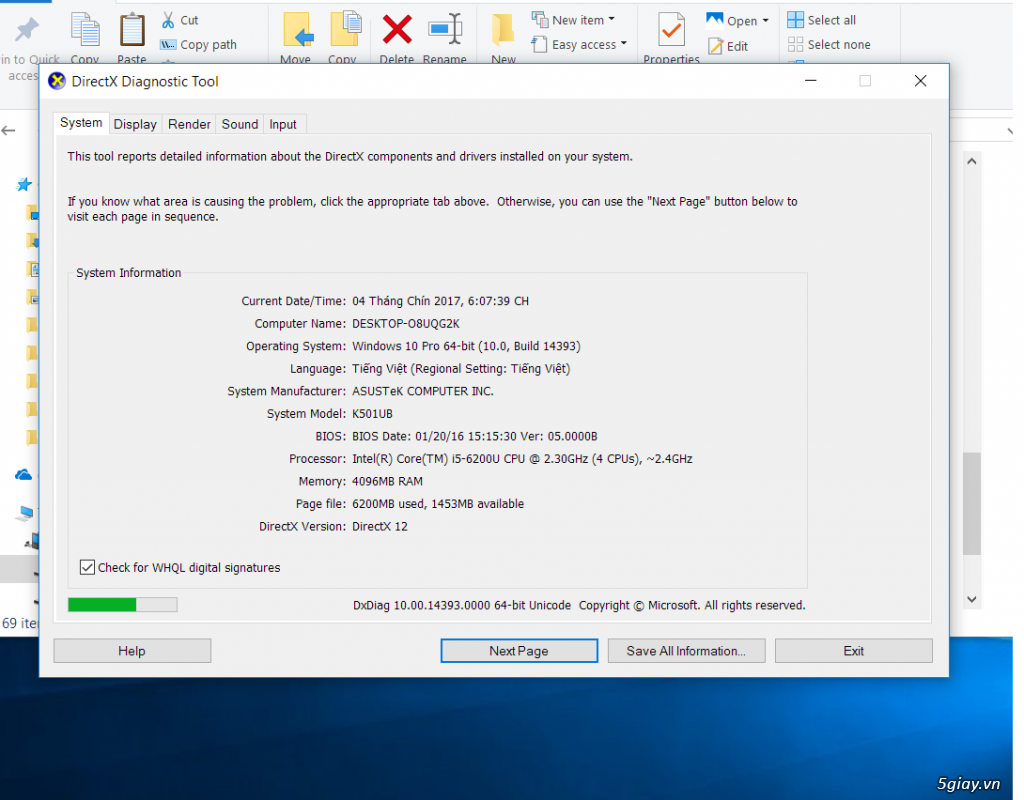Click the New folder icon
The image size is (1024, 800).
pyautogui.click(x=503, y=30)
